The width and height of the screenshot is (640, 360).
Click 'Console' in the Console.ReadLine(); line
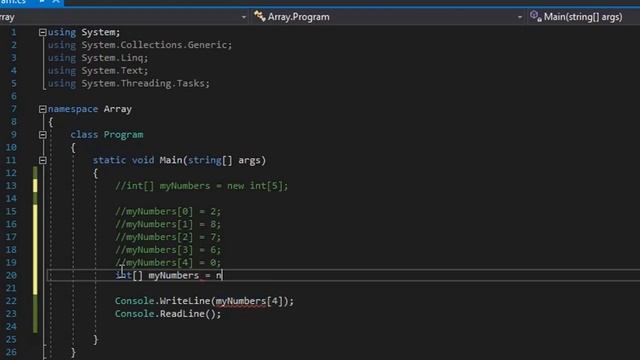tap(135, 314)
